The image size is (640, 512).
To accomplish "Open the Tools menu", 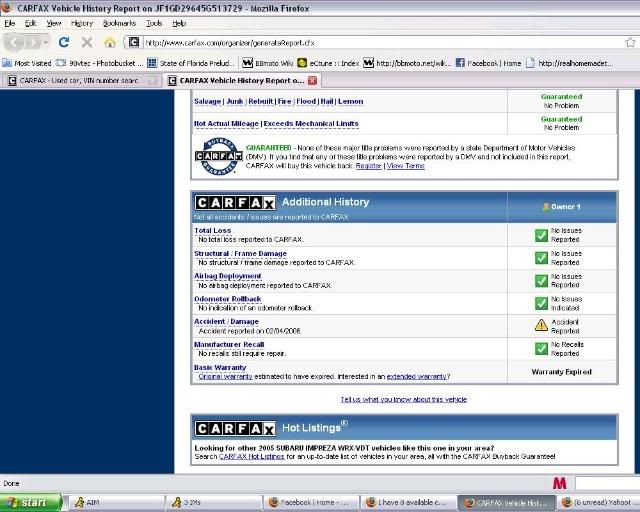I will point(154,23).
